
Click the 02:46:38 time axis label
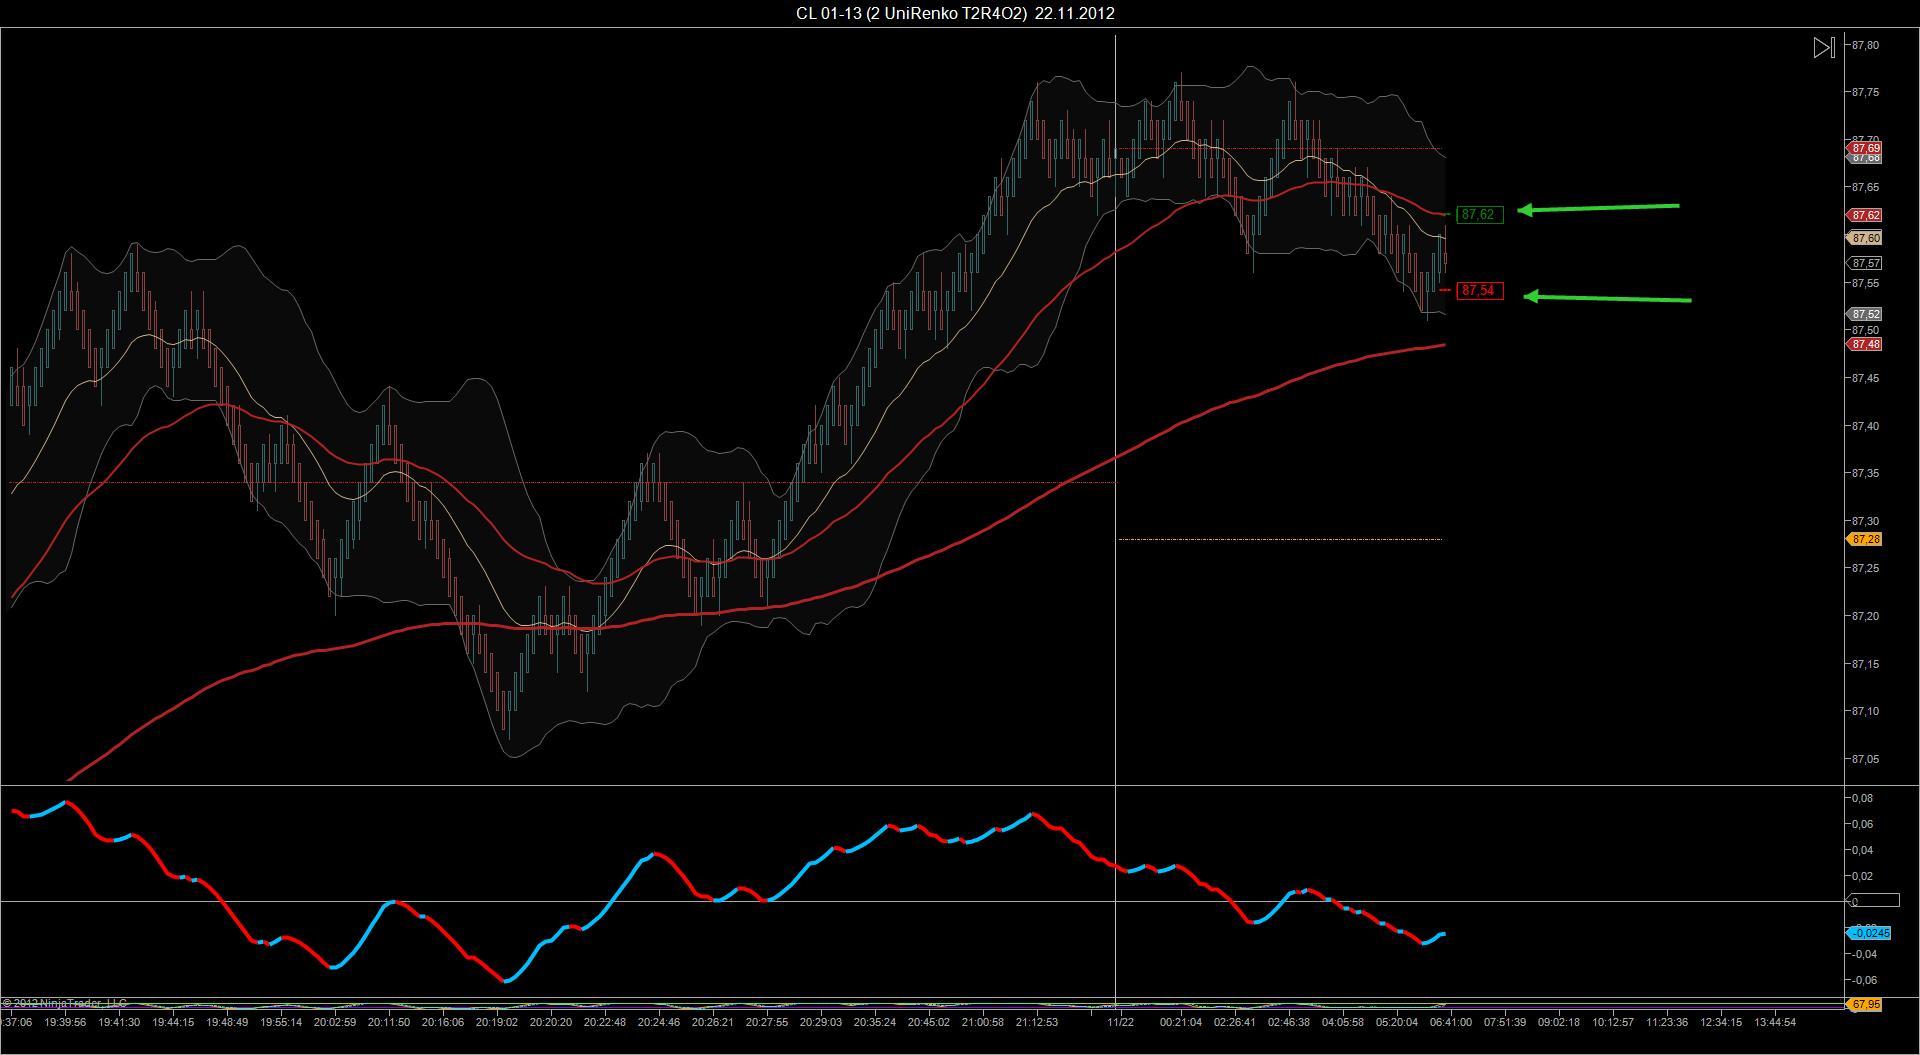(1289, 1022)
